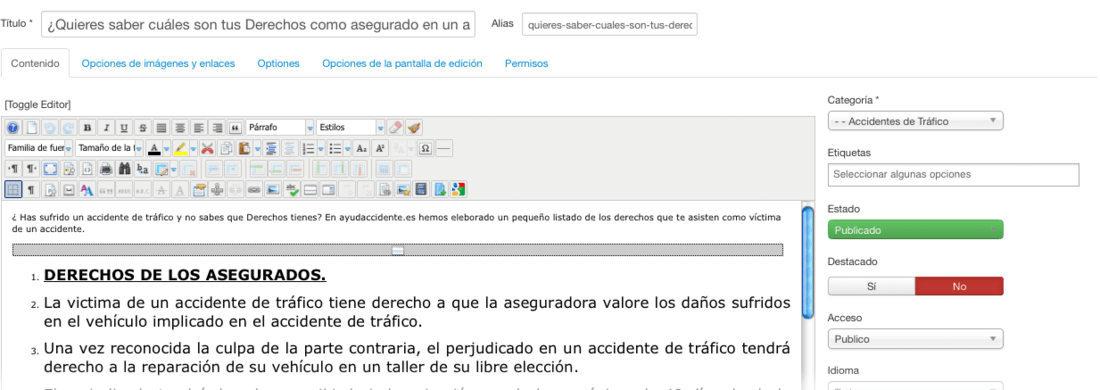Screen dimensions: 1100x390
Task: Create a new document in editor
Action: coord(32,128)
